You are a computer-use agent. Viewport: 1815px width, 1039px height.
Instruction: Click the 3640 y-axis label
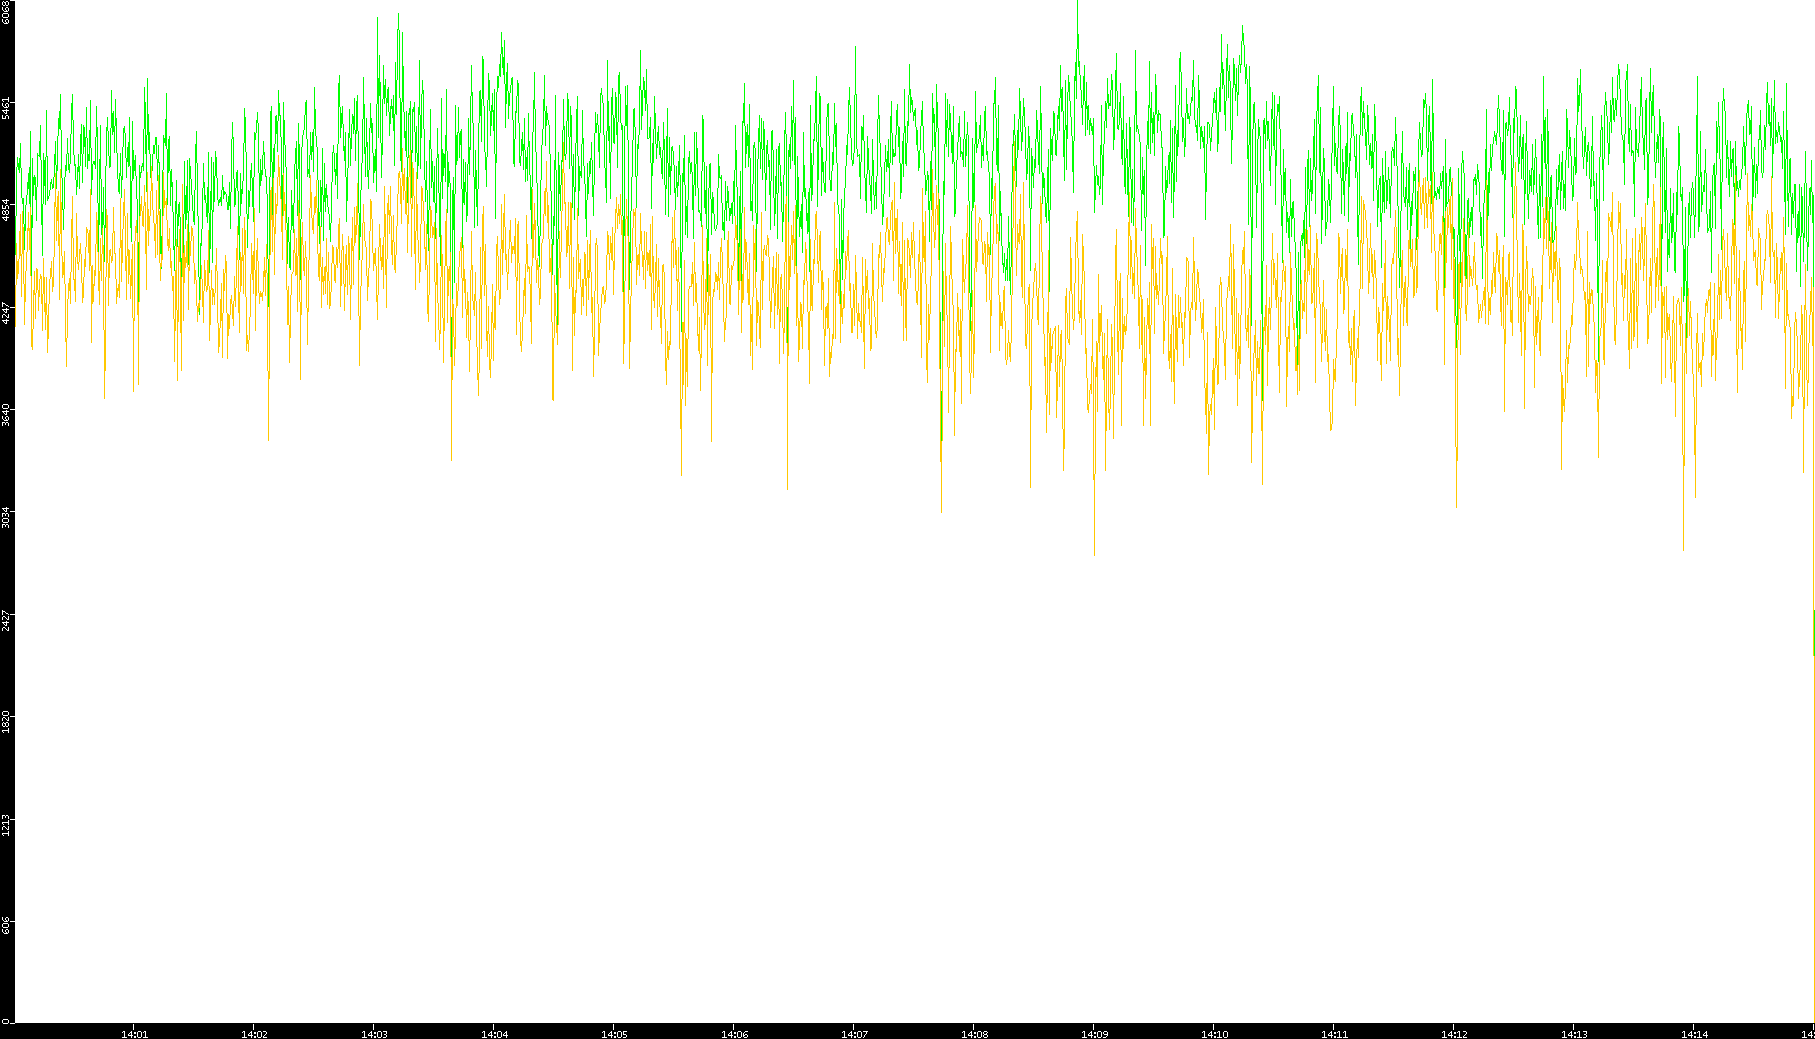pos(7,415)
